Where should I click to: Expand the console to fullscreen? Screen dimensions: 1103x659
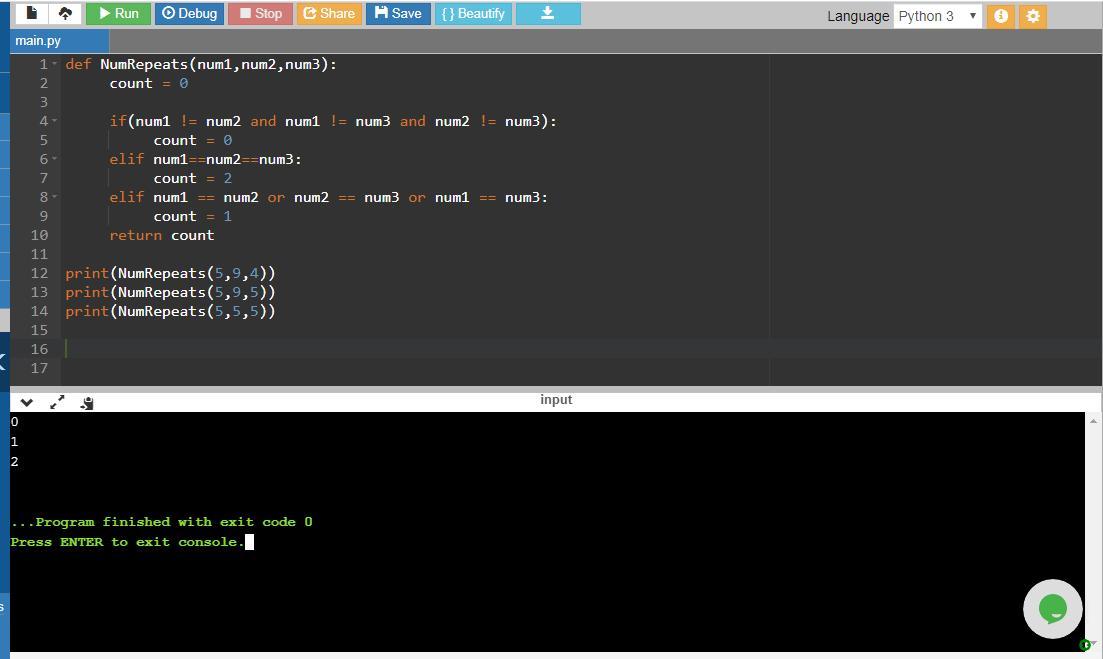pos(57,402)
